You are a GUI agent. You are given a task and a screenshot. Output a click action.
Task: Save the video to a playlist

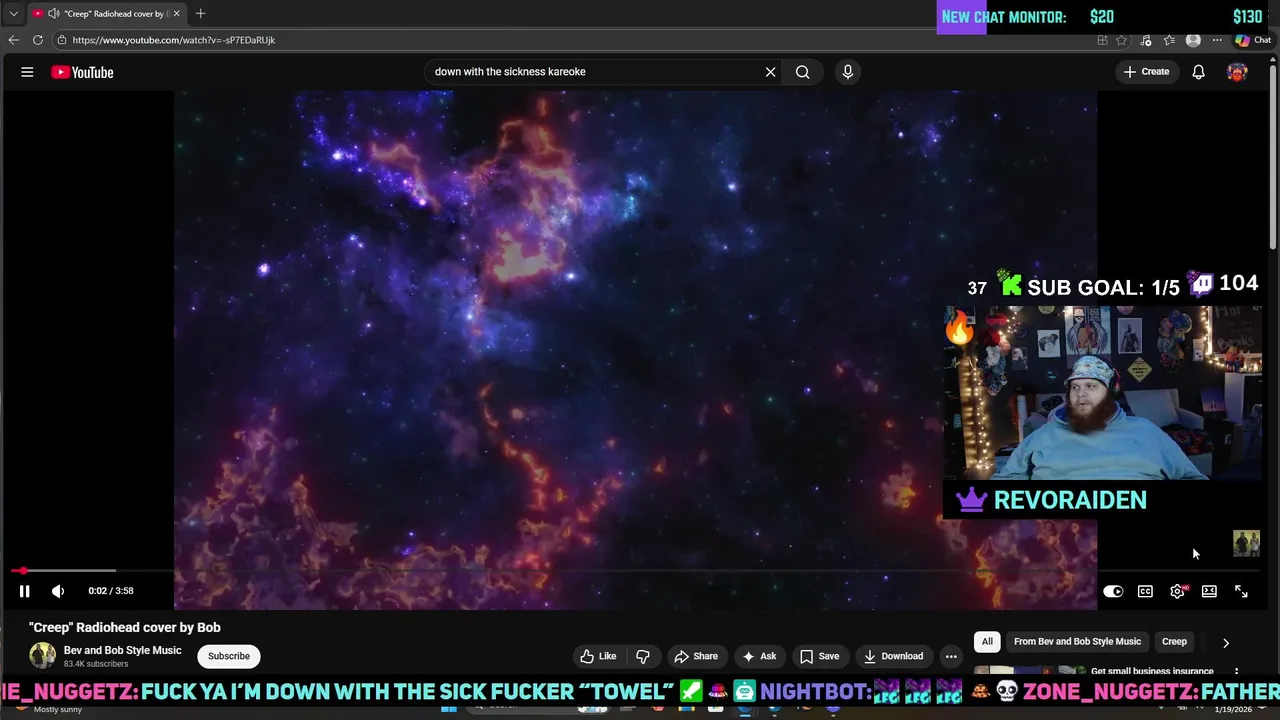(x=819, y=656)
